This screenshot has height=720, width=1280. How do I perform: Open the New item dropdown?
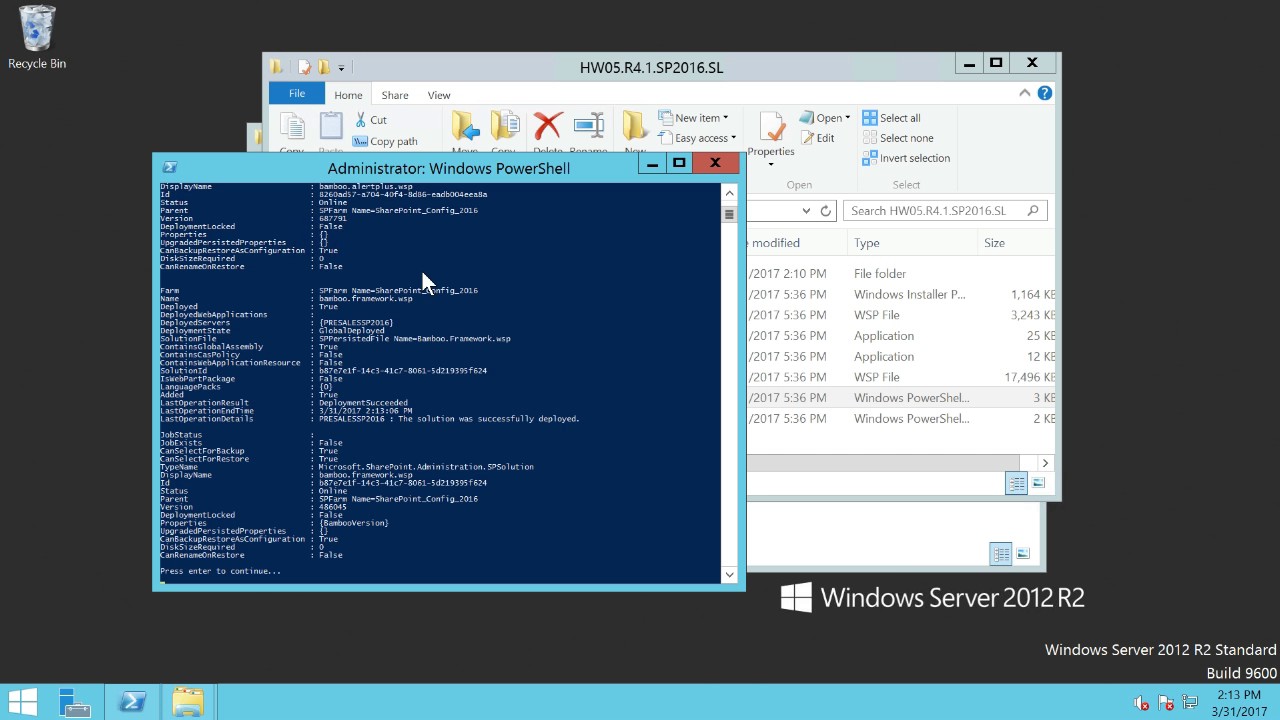pyautogui.click(x=693, y=118)
